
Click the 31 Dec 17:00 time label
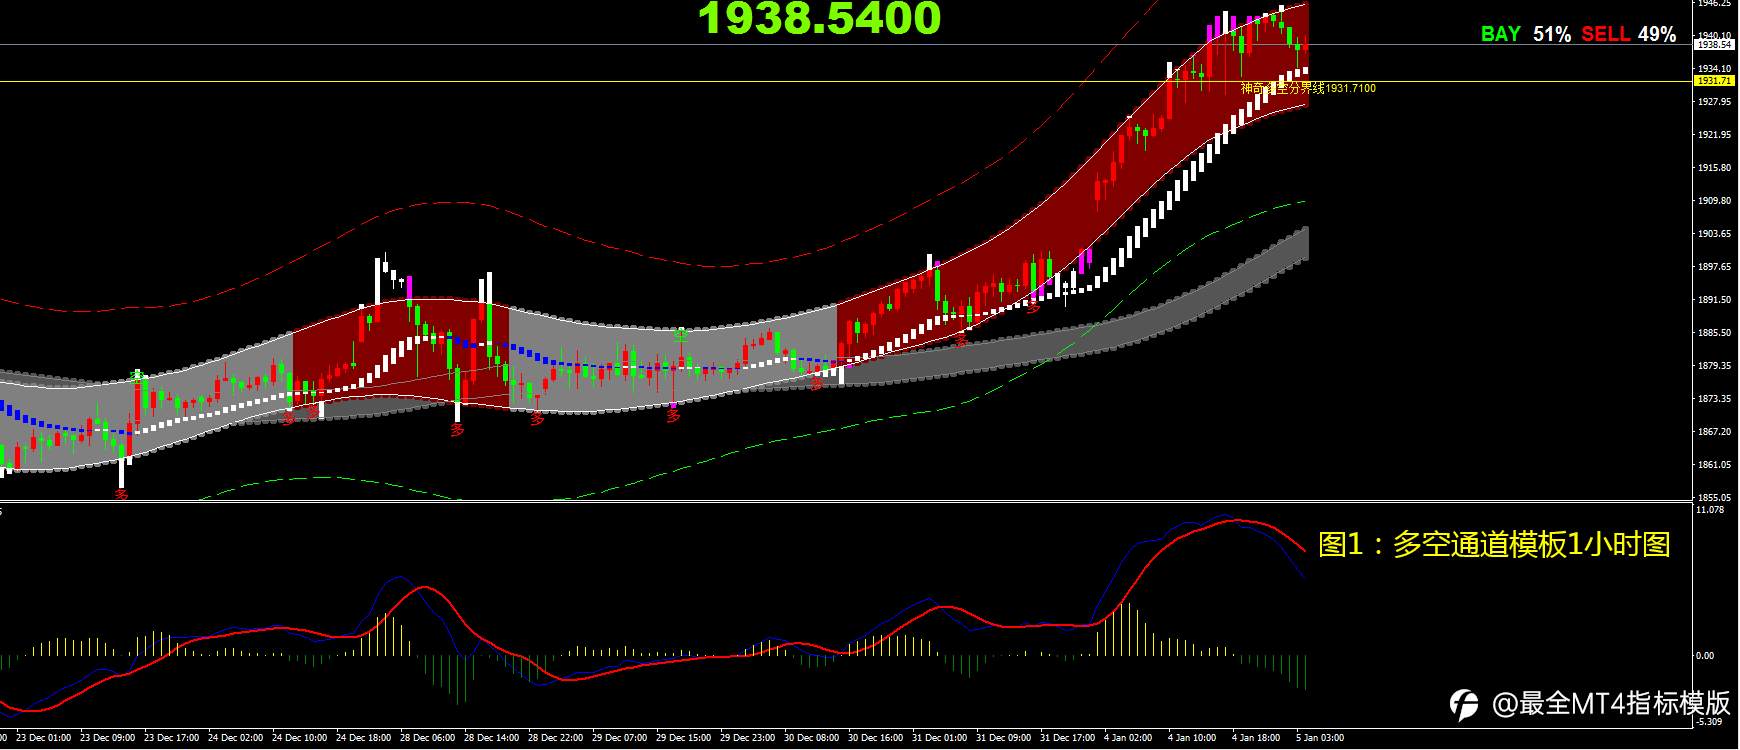[1068, 738]
